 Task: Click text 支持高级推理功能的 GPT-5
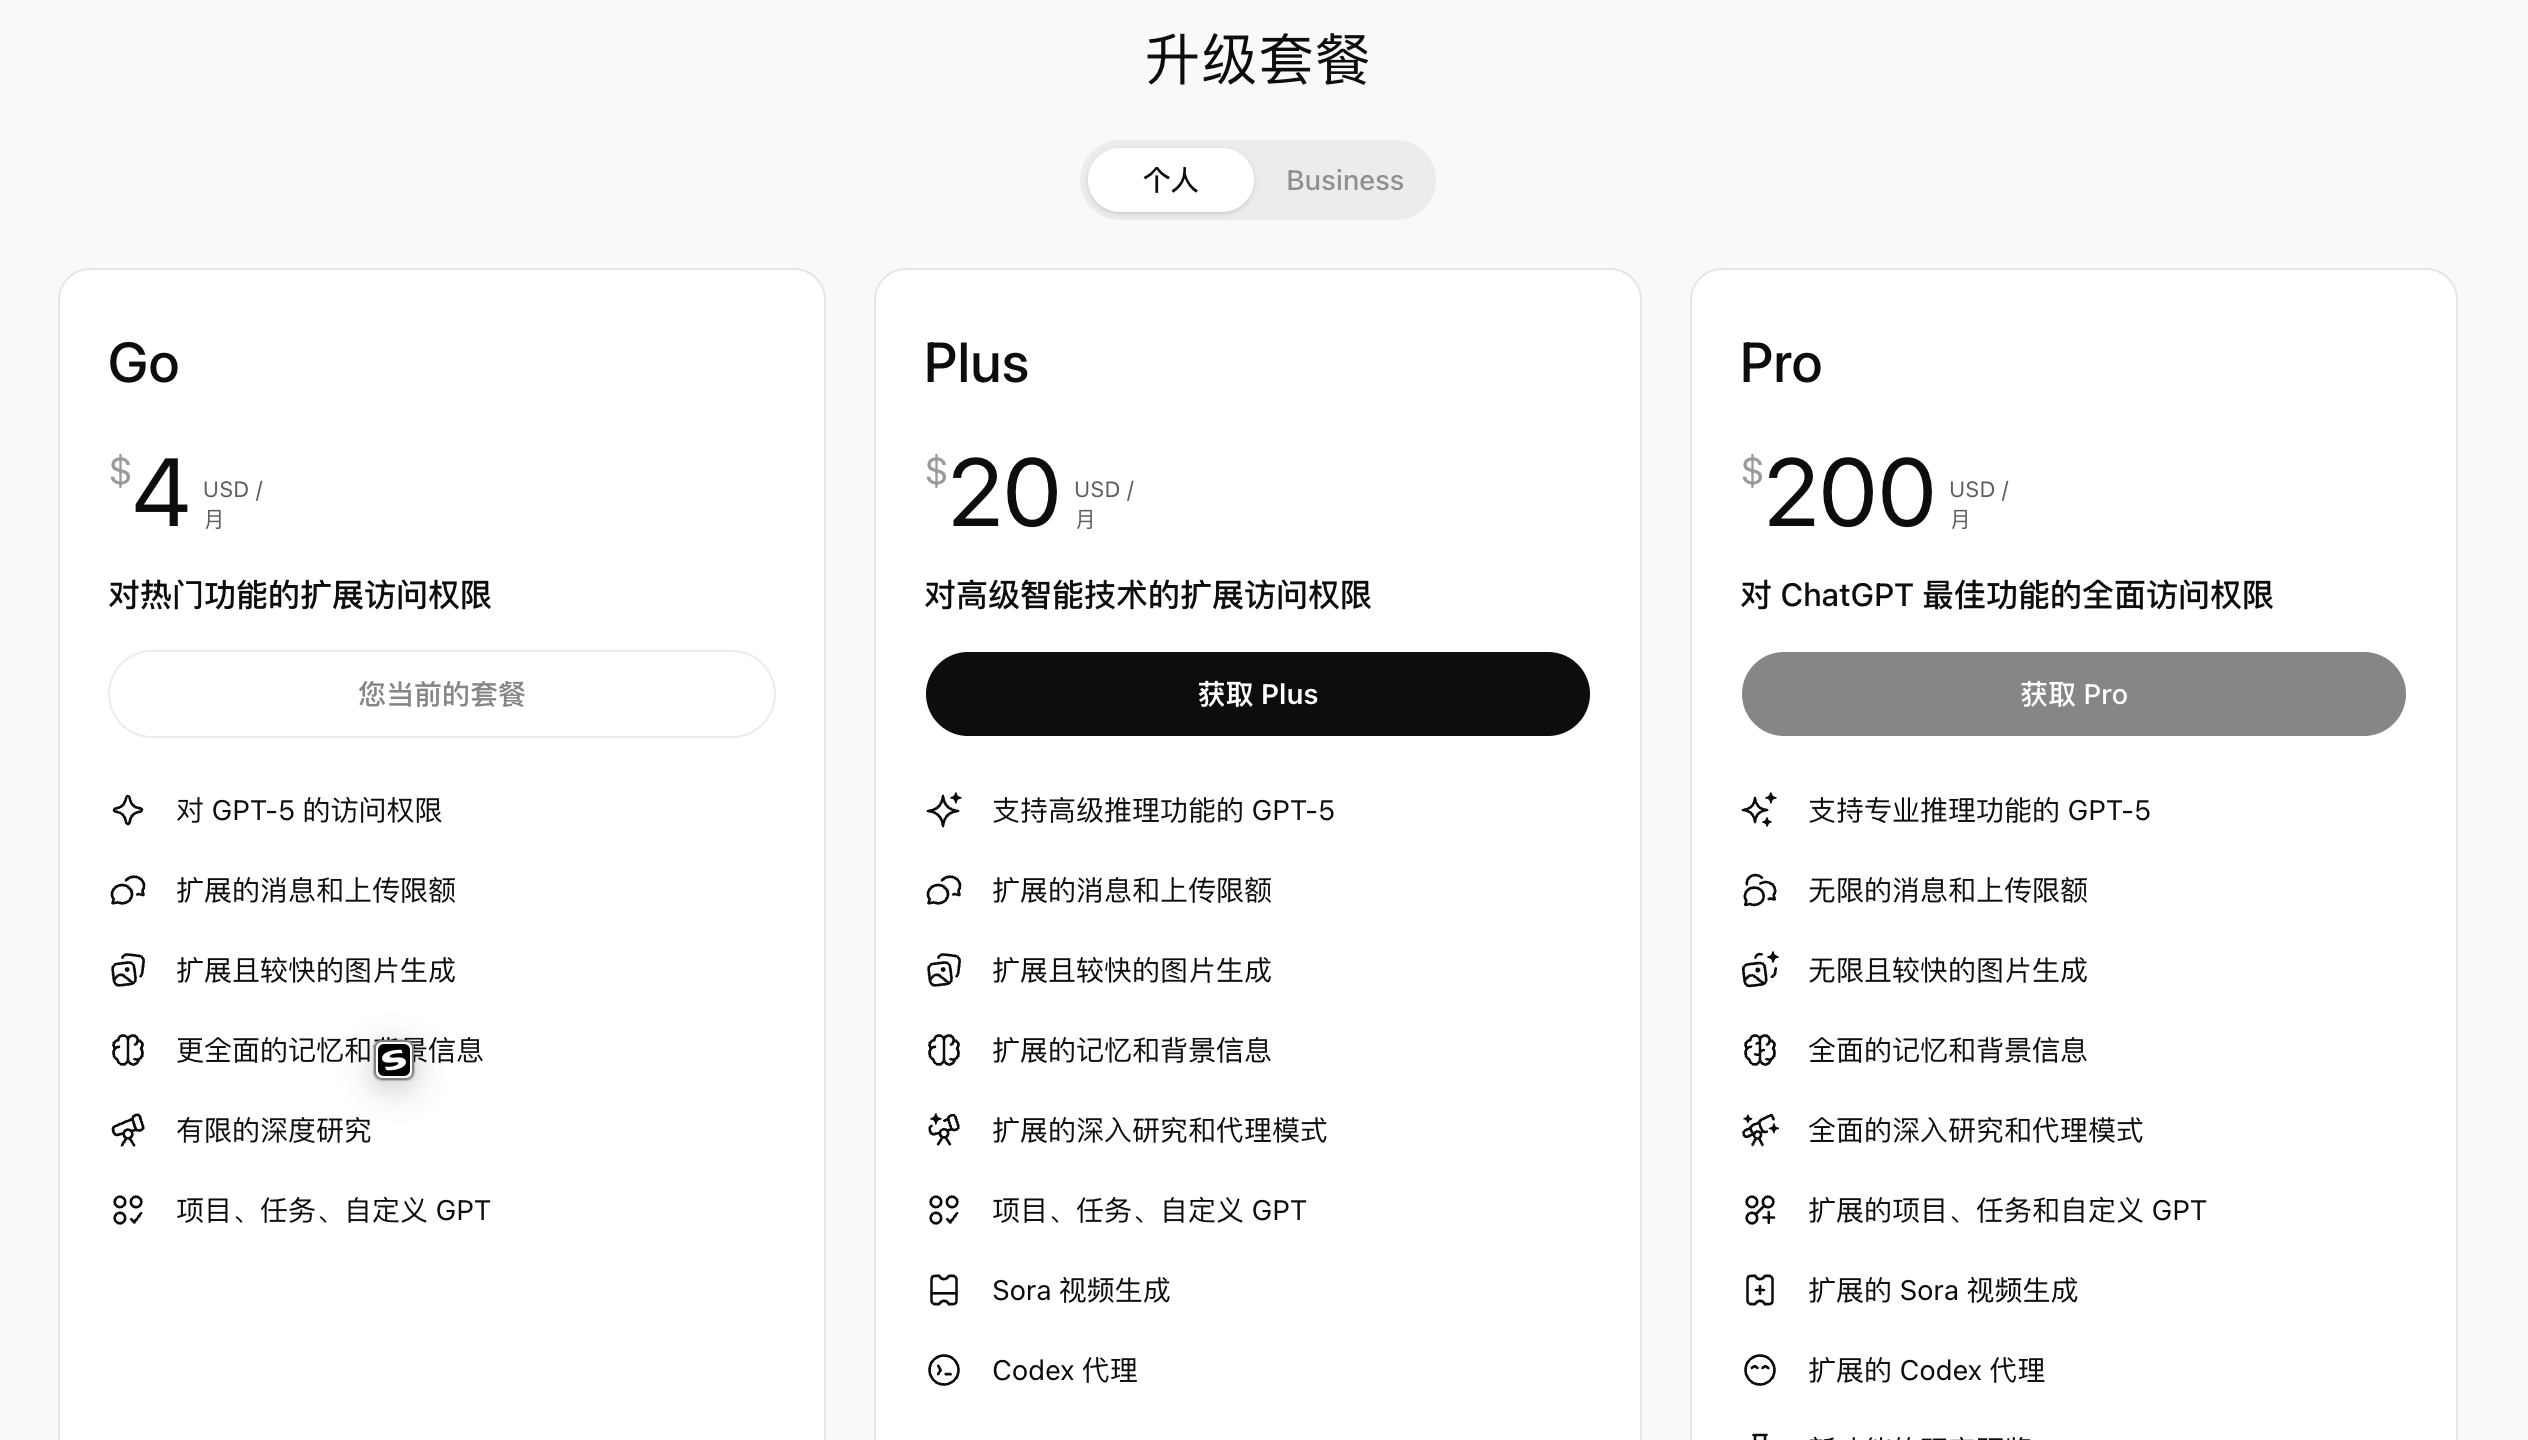click(1163, 810)
